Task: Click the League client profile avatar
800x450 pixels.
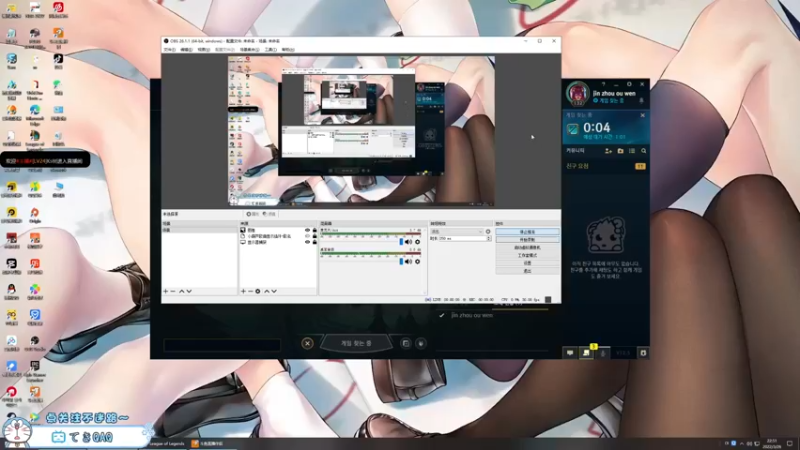Action: (578, 93)
